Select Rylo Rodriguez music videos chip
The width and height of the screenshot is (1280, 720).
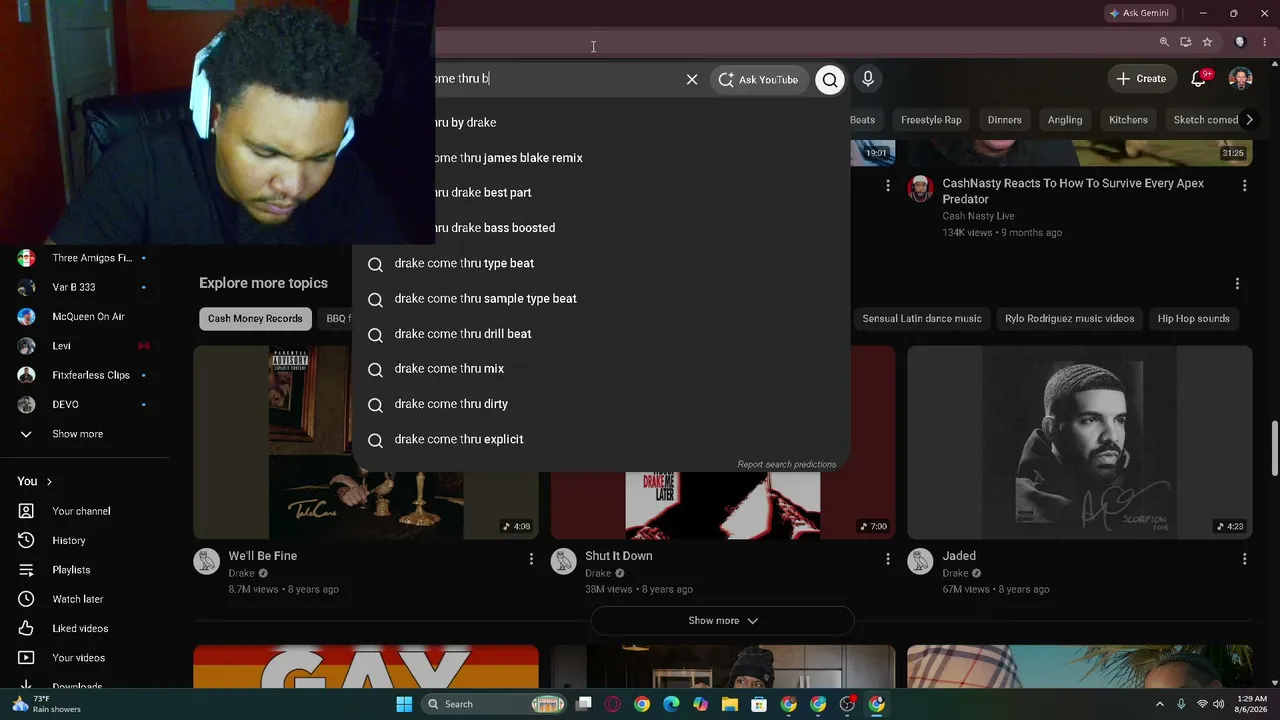click(x=1069, y=319)
